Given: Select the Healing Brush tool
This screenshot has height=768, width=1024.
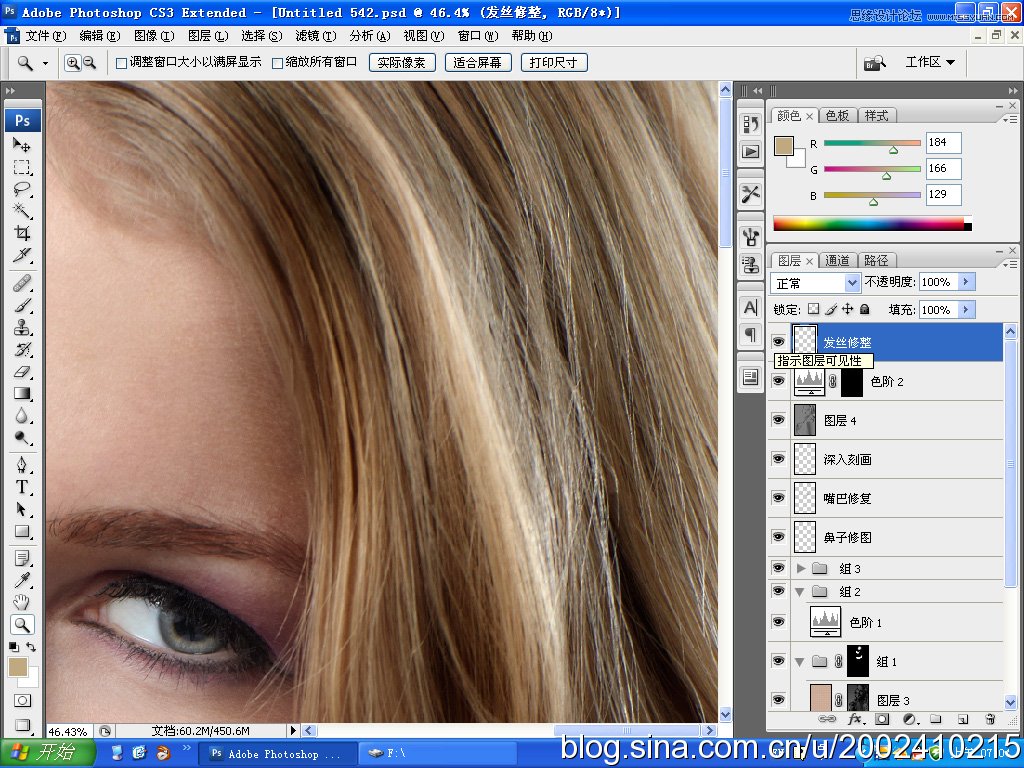Looking at the screenshot, I should tap(22, 283).
